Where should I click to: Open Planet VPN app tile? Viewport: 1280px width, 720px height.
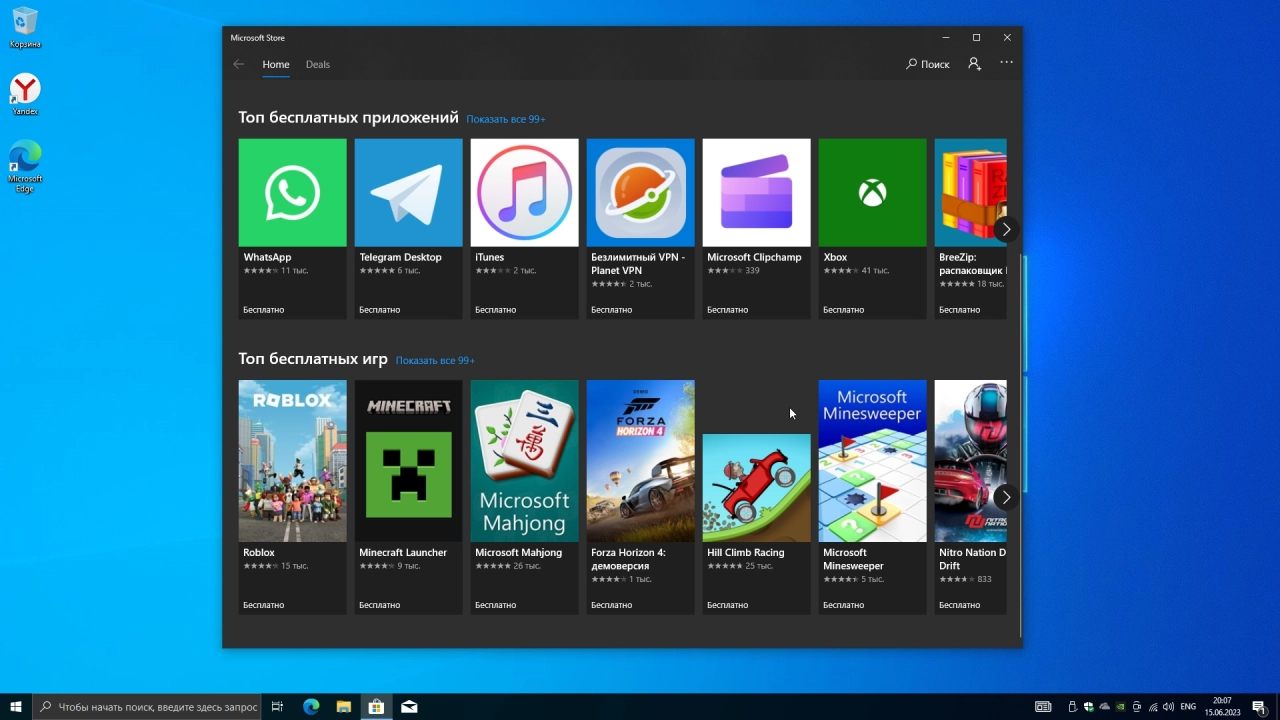coord(640,229)
